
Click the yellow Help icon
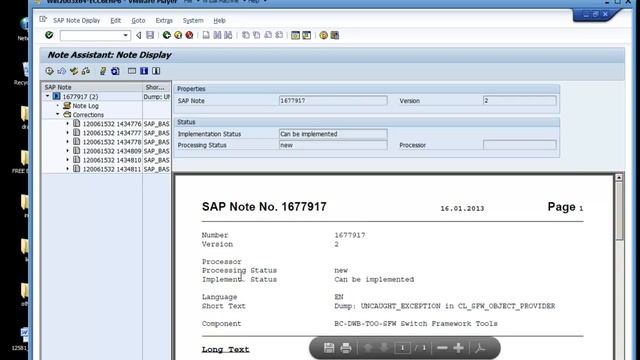[323, 35]
